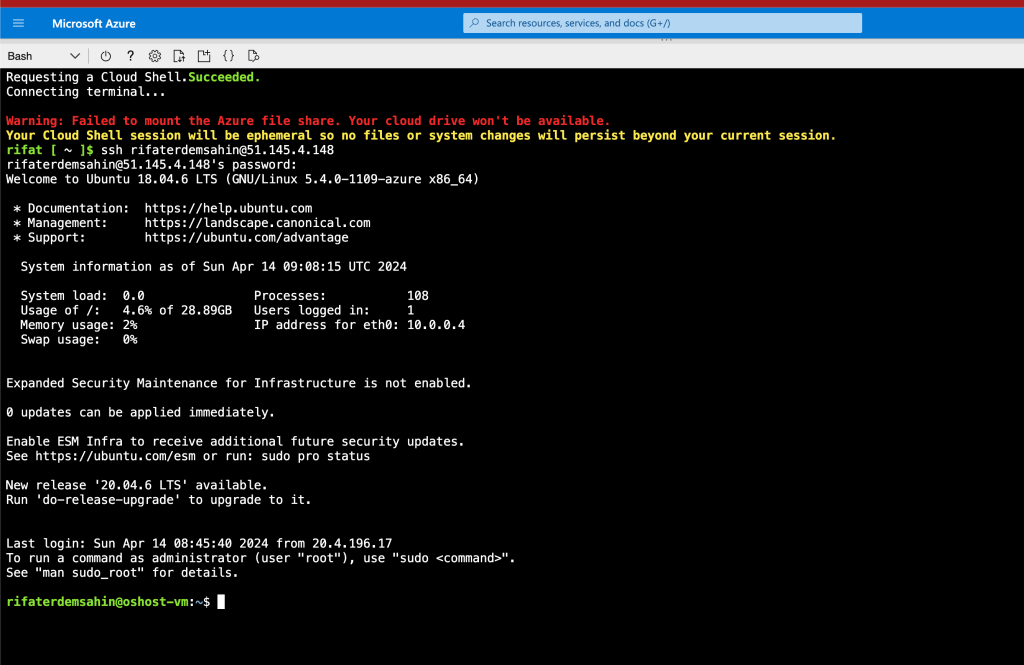Click the IP address value 10.0.0.4
1024x665 pixels.
tap(436, 325)
